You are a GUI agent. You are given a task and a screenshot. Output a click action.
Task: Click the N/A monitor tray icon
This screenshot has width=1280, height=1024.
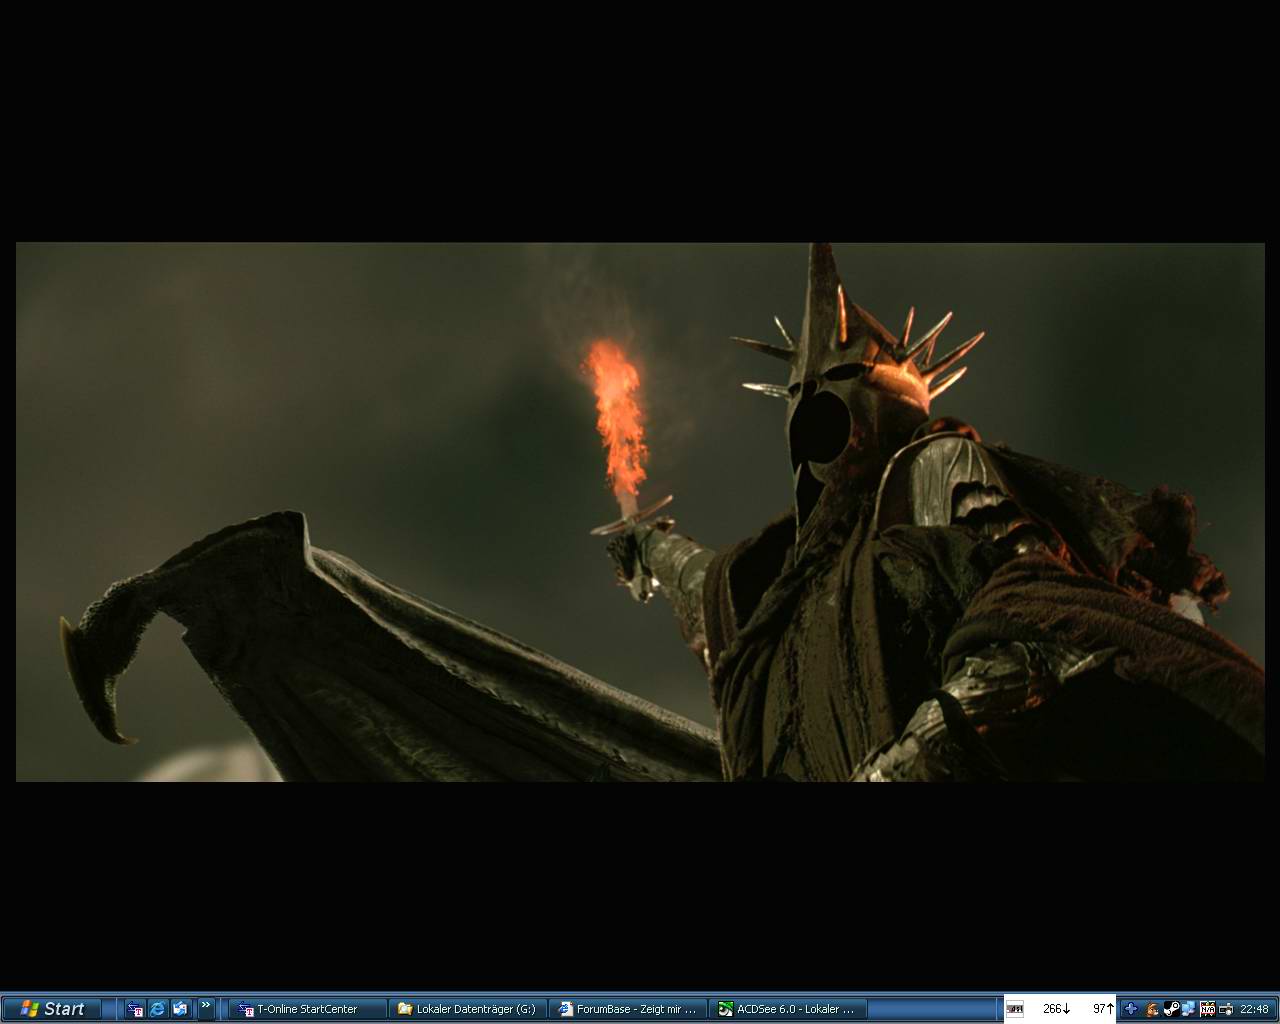coord(1207,1009)
